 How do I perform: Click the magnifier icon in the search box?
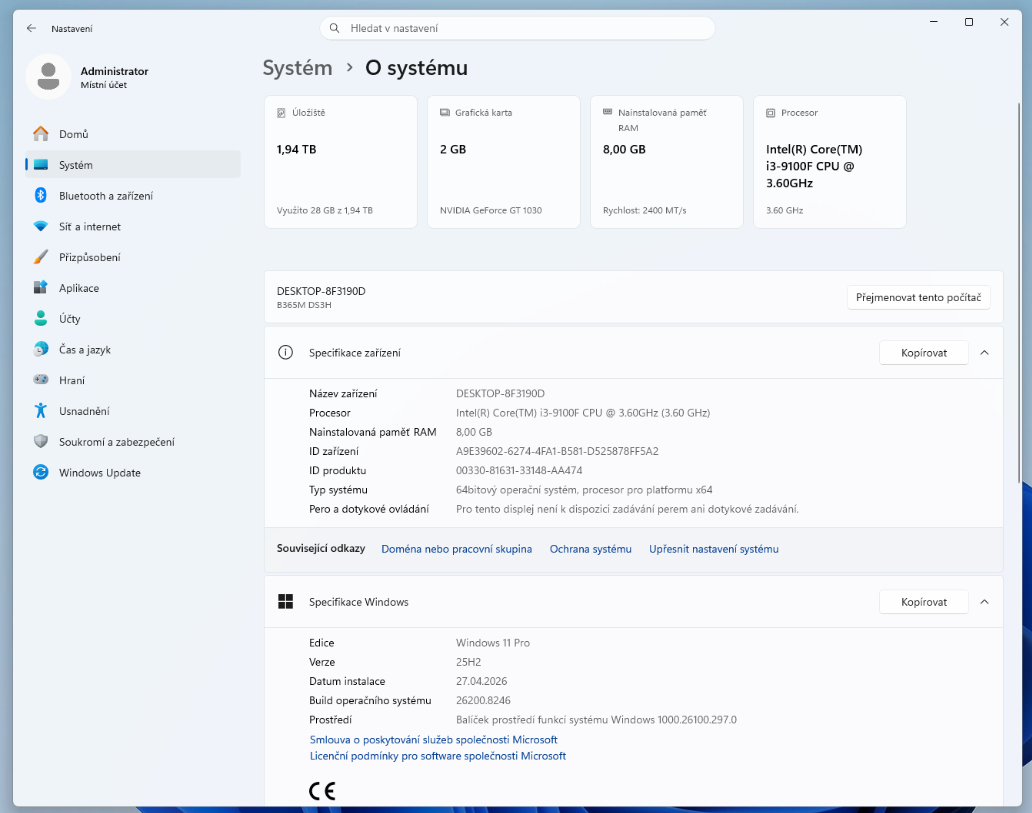334,28
